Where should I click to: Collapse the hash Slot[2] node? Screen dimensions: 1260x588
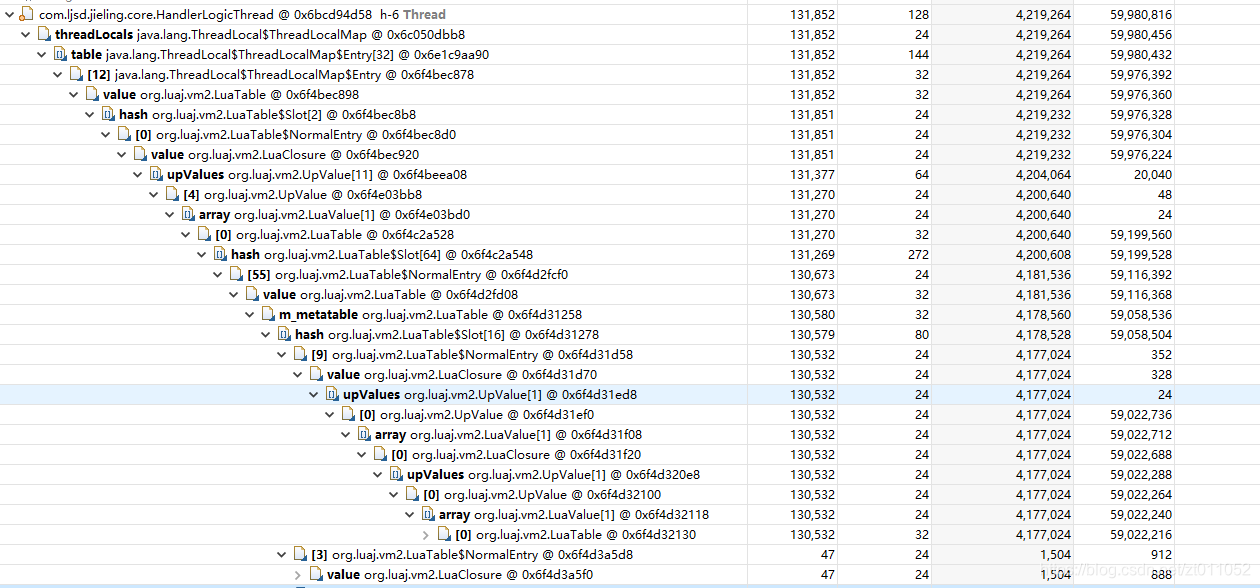pos(89,115)
